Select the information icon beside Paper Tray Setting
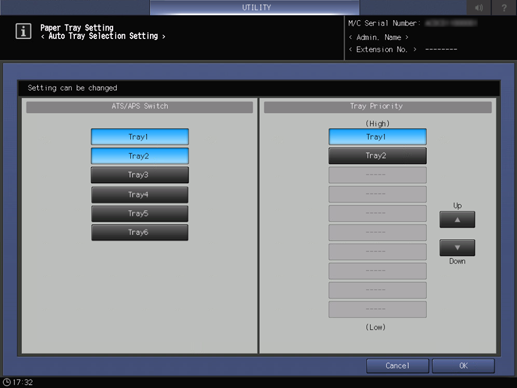Screen dimensions: 517x388 click(x=23, y=32)
